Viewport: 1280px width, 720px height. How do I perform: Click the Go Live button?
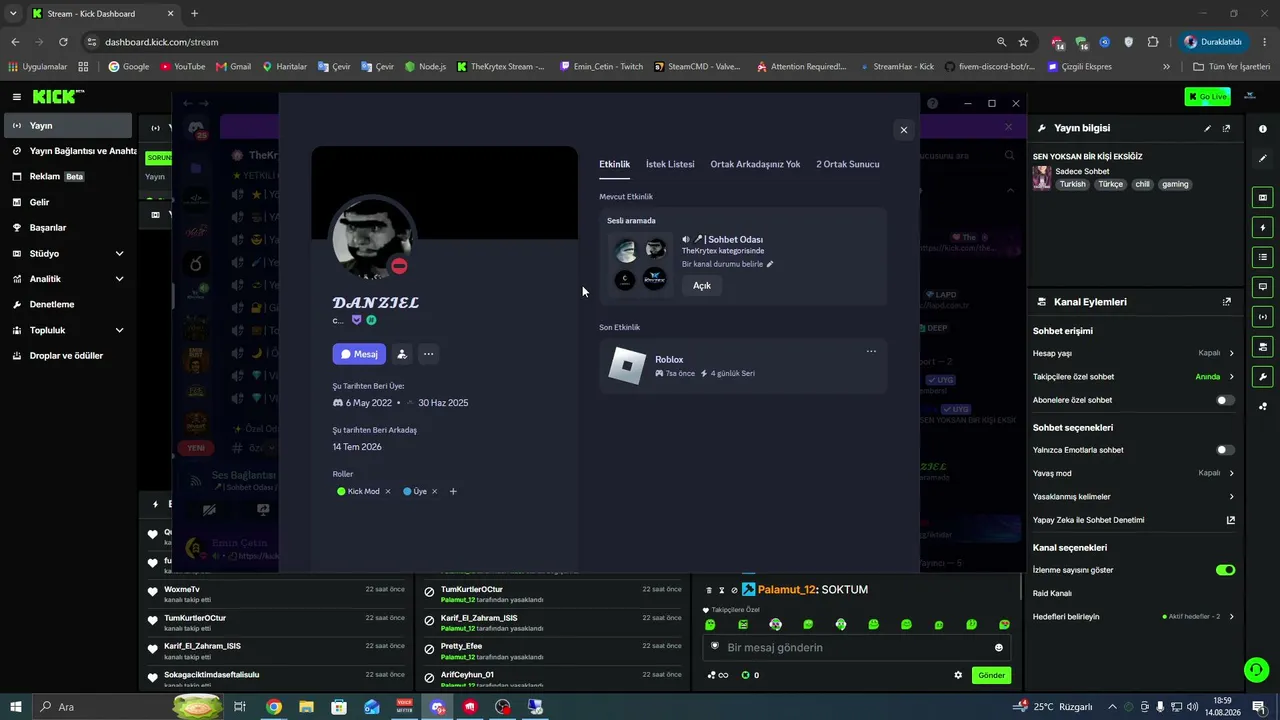(x=1207, y=97)
